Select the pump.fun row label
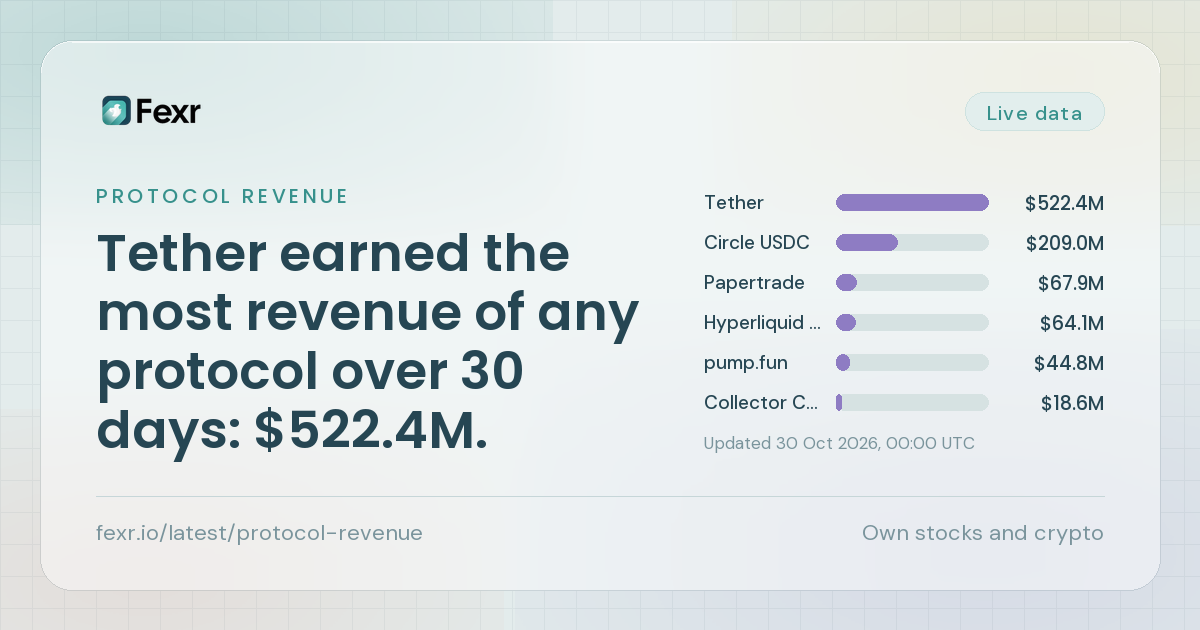 746,363
